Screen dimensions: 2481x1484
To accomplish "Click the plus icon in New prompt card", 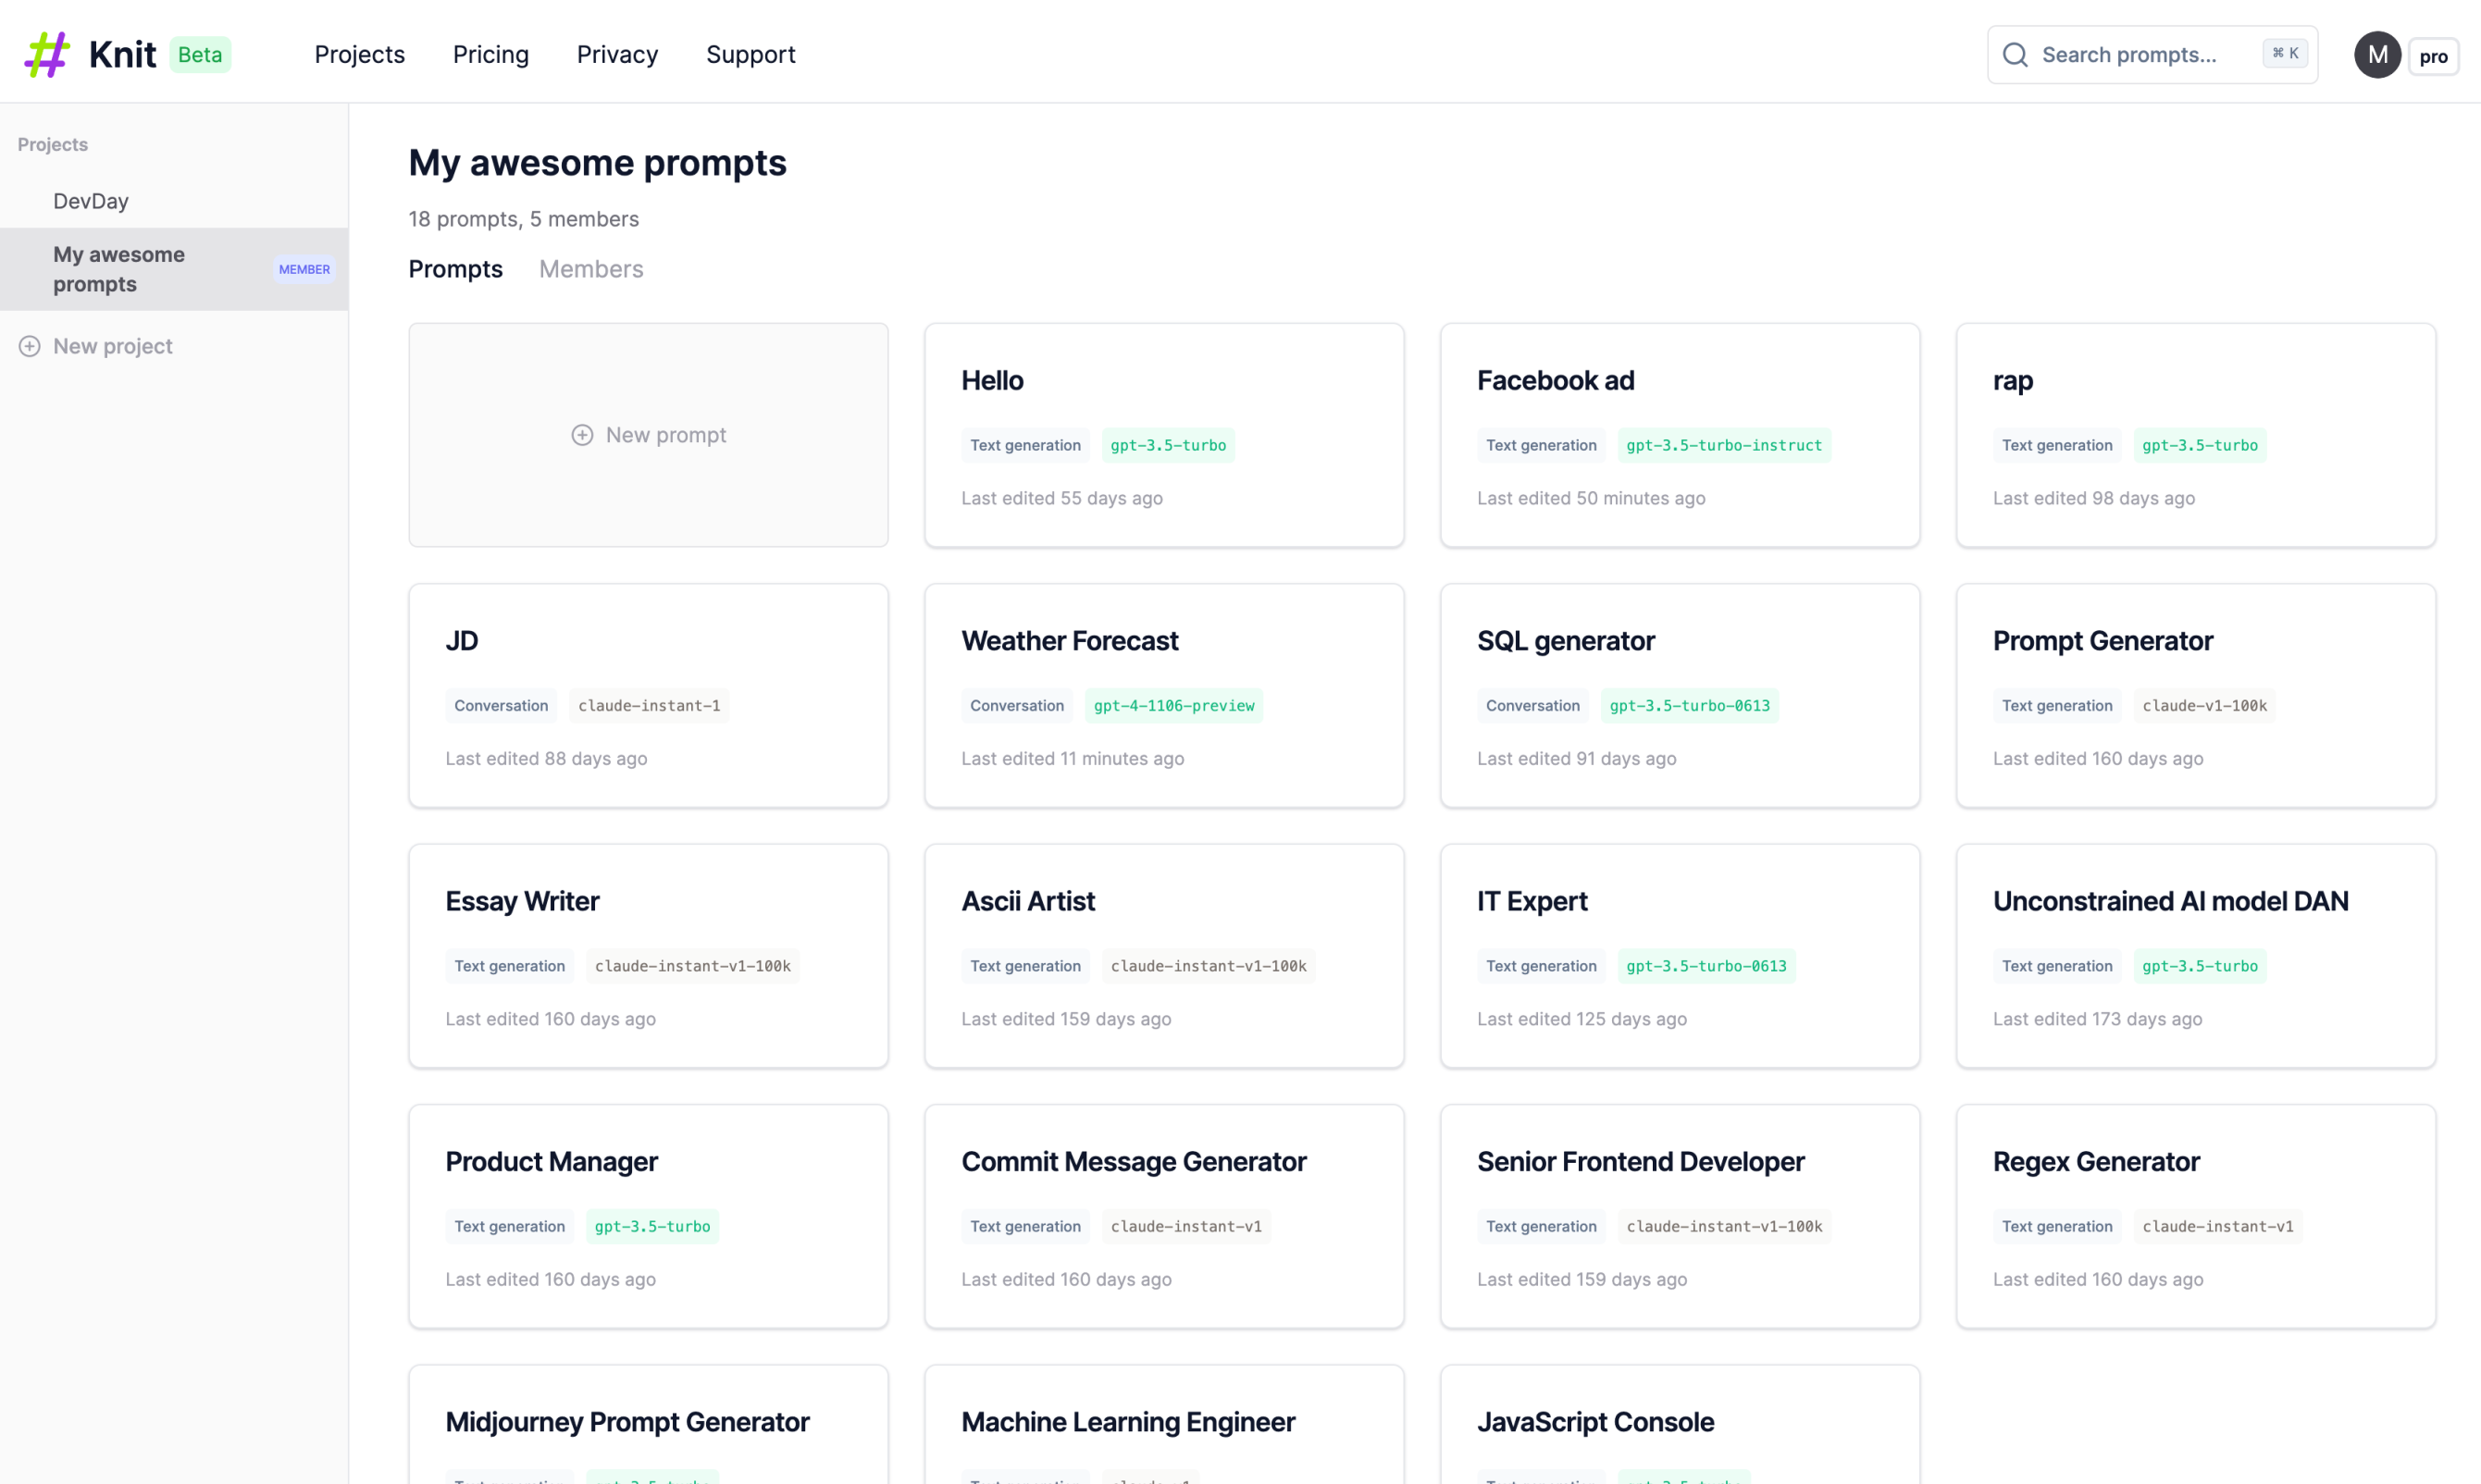I will click(582, 435).
